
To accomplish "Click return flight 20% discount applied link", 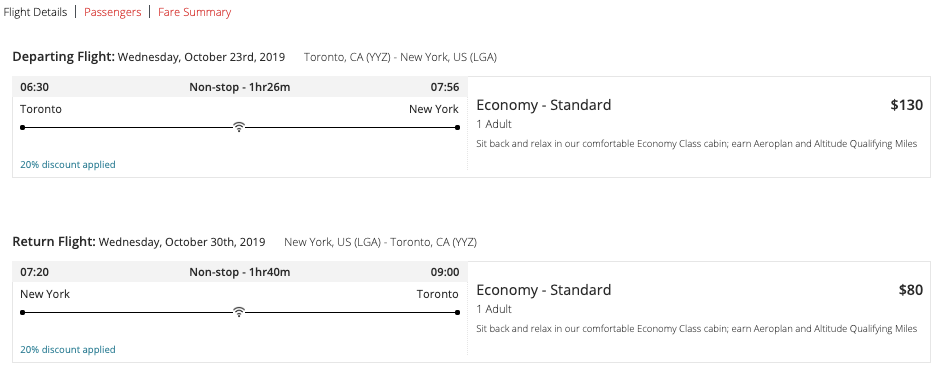I will click(x=68, y=349).
